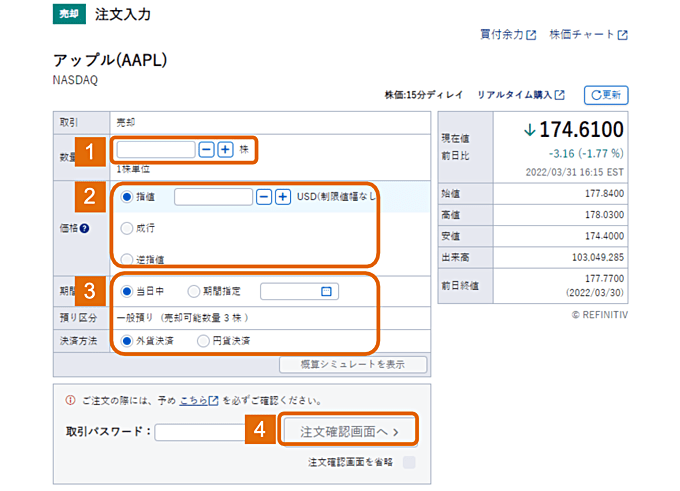Screen dimensions: 680x491
Task: Open the calendar date picker icon
Action: tap(327, 291)
